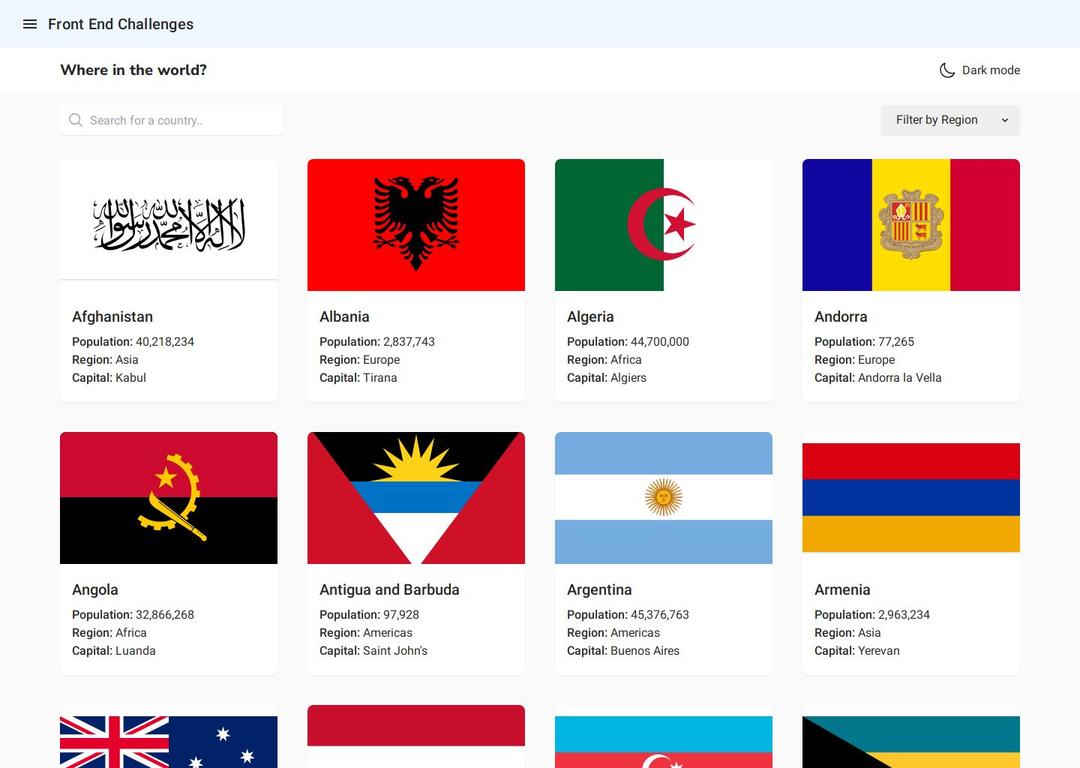This screenshot has height=768, width=1080.
Task: Select the Antigua and Barbuda flag
Action: click(416, 498)
